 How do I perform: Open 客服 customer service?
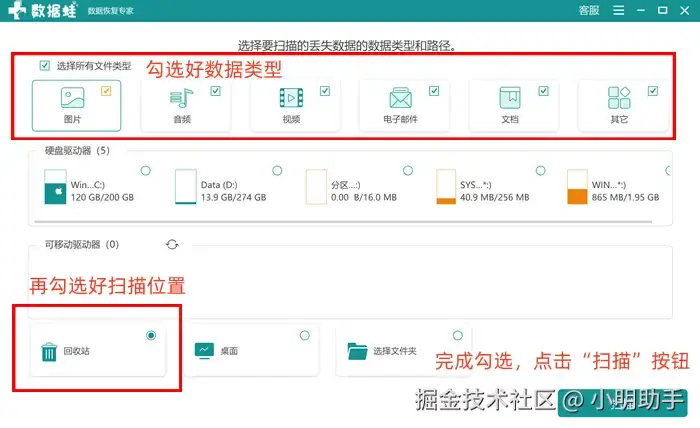click(589, 10)
